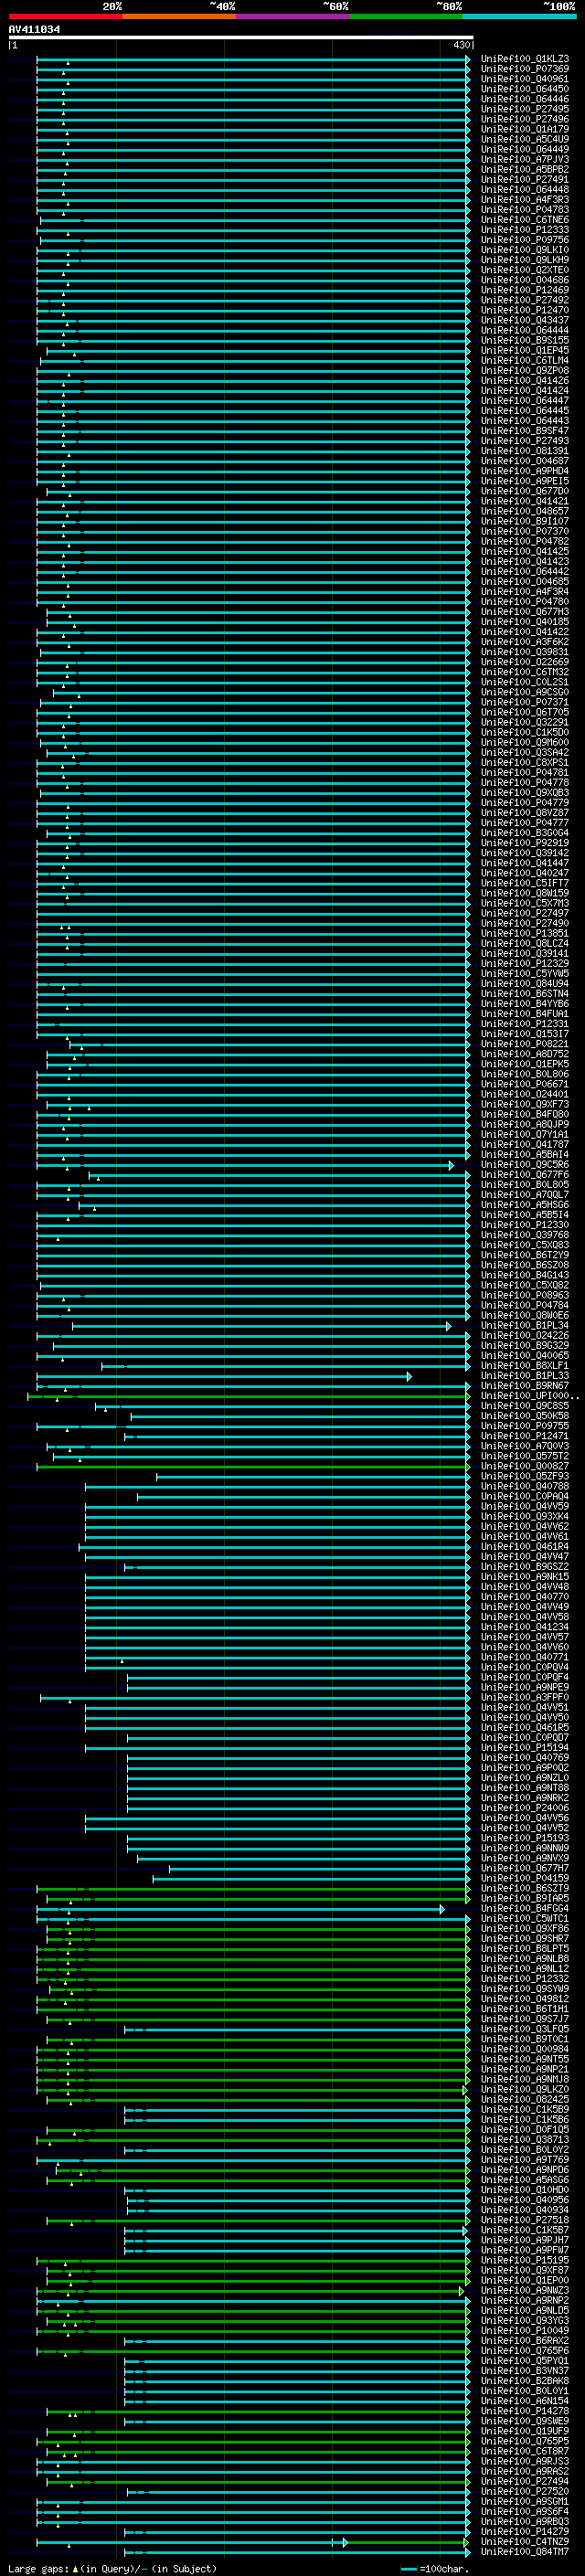
Task: Select the UniRef100_P14279 label
Action: pos(525,2531)
